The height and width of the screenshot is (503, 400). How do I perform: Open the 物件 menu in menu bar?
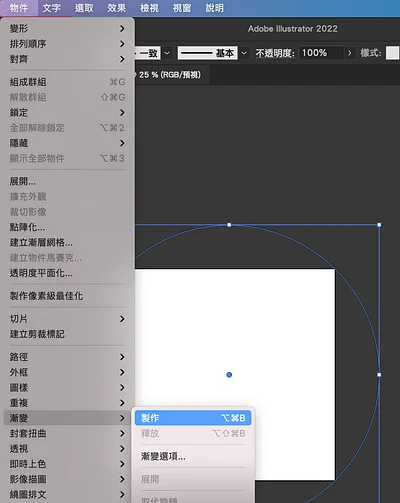click(19, 8)
